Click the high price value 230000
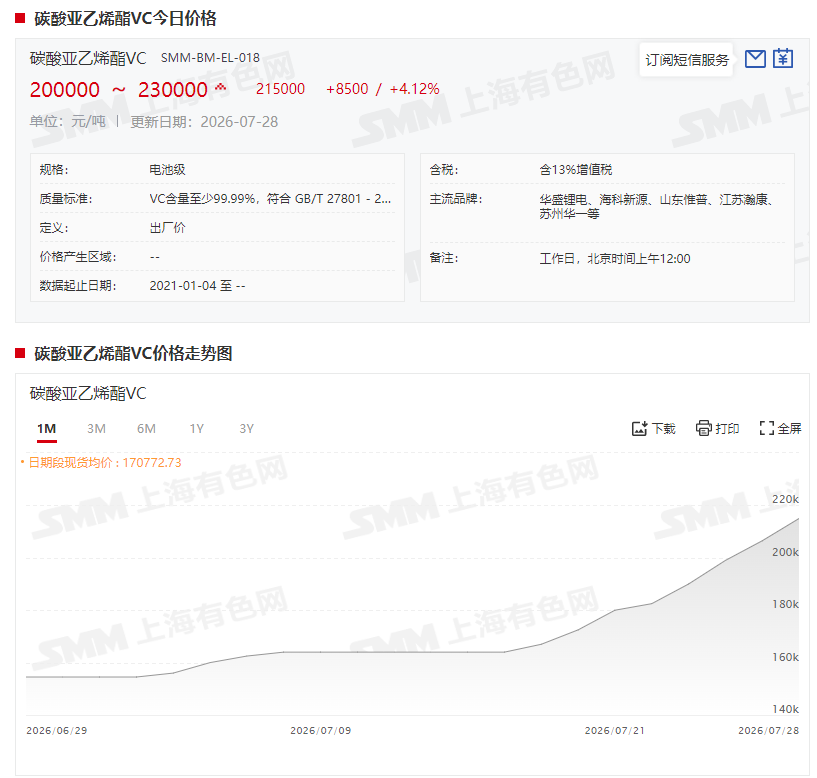817x778 pixels. (172, 90)
